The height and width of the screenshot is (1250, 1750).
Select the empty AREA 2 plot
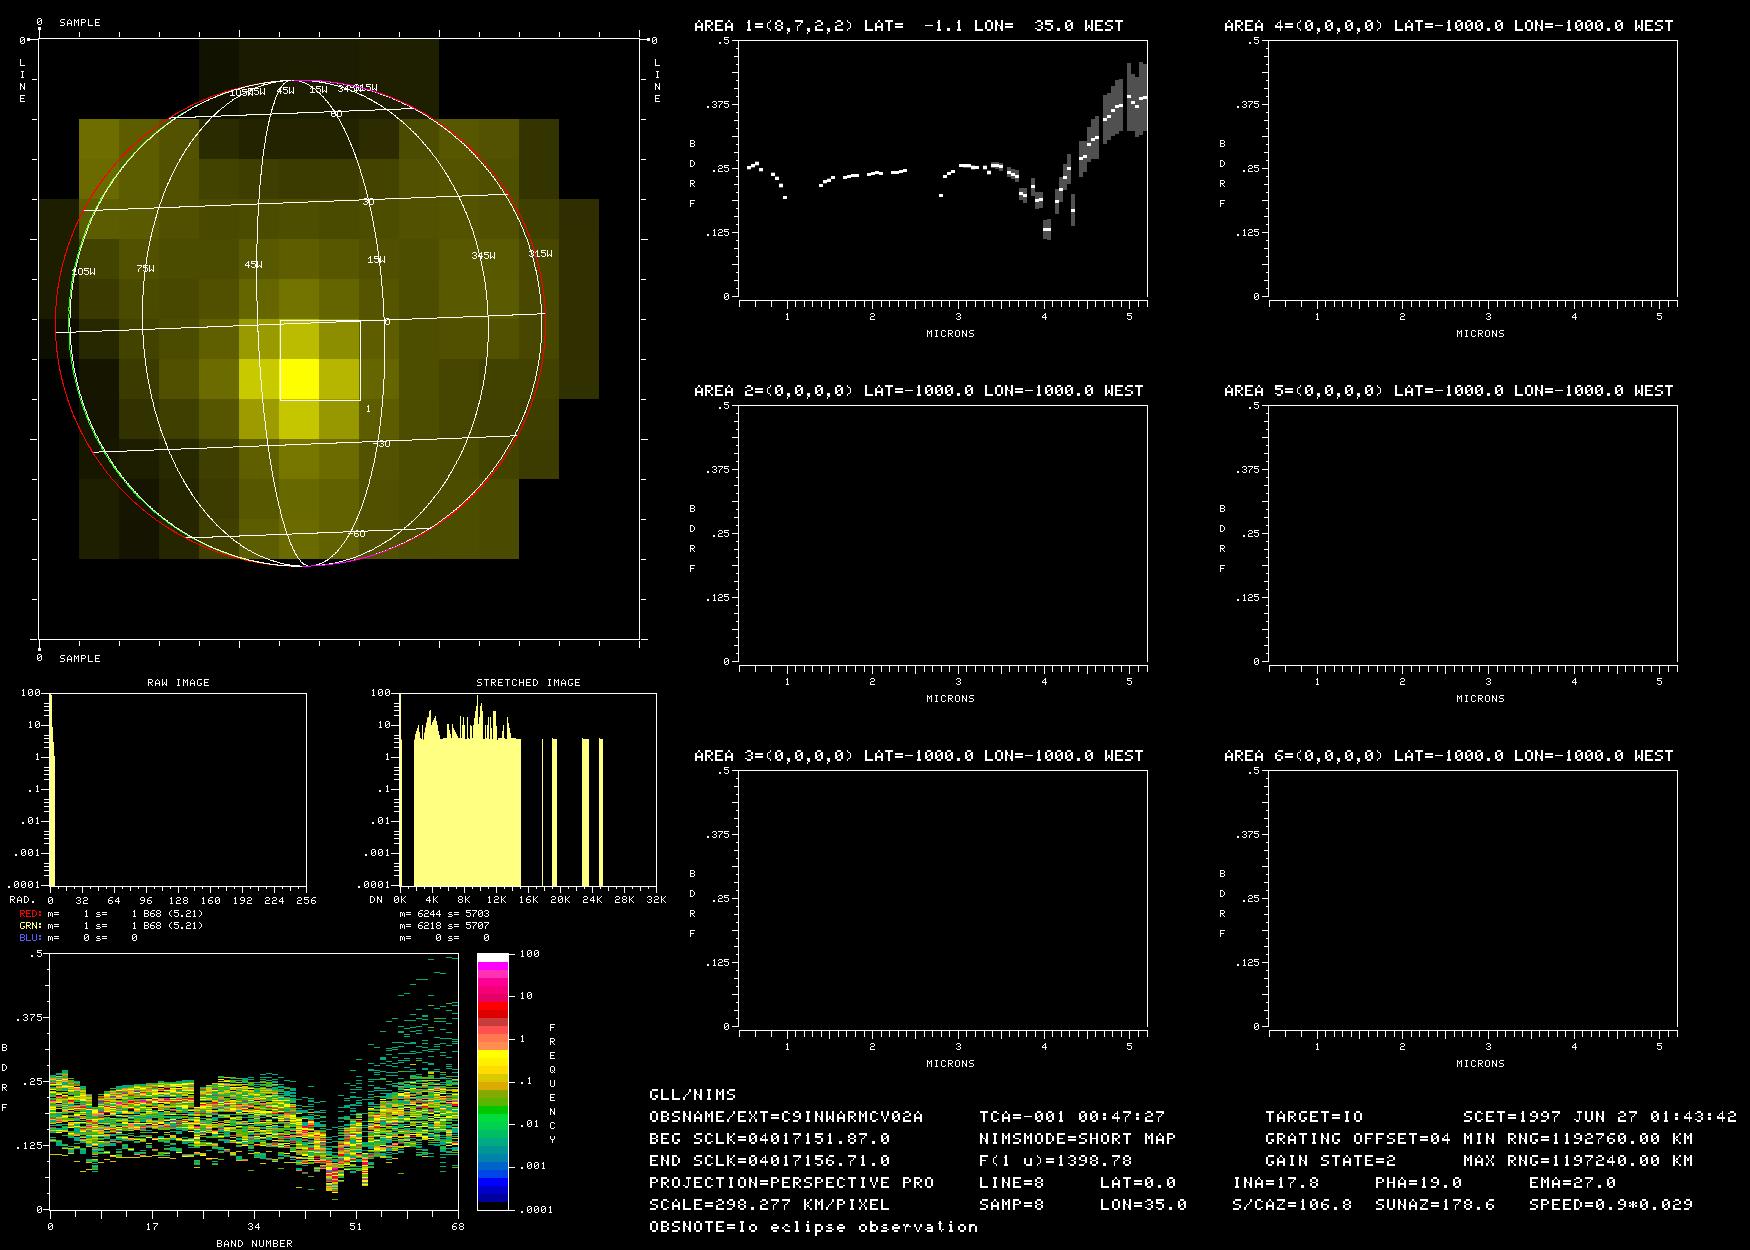(x=943, y=533)
